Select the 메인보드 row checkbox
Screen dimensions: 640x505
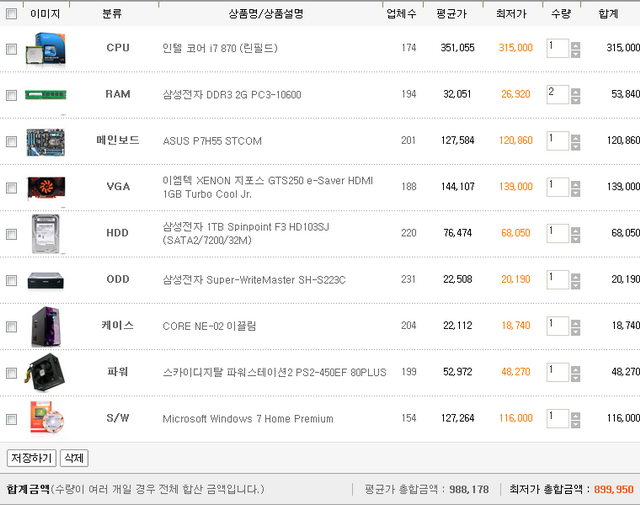click(11, 141)
